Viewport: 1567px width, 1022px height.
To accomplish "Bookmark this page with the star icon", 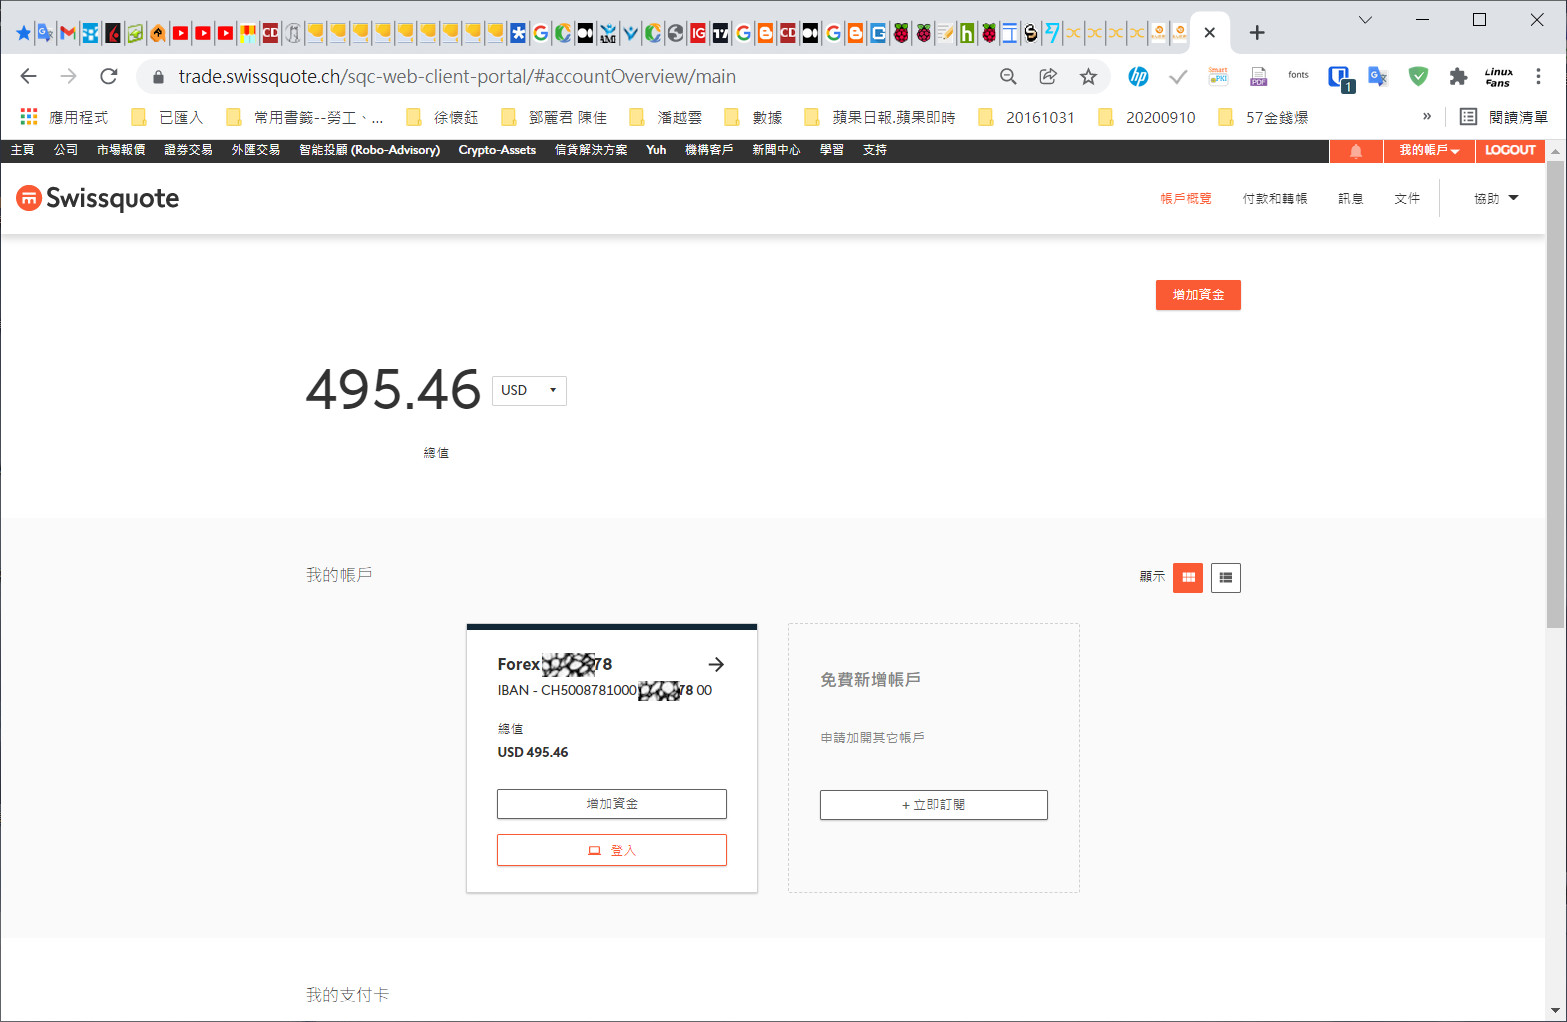I will (x=1088, y=76).
